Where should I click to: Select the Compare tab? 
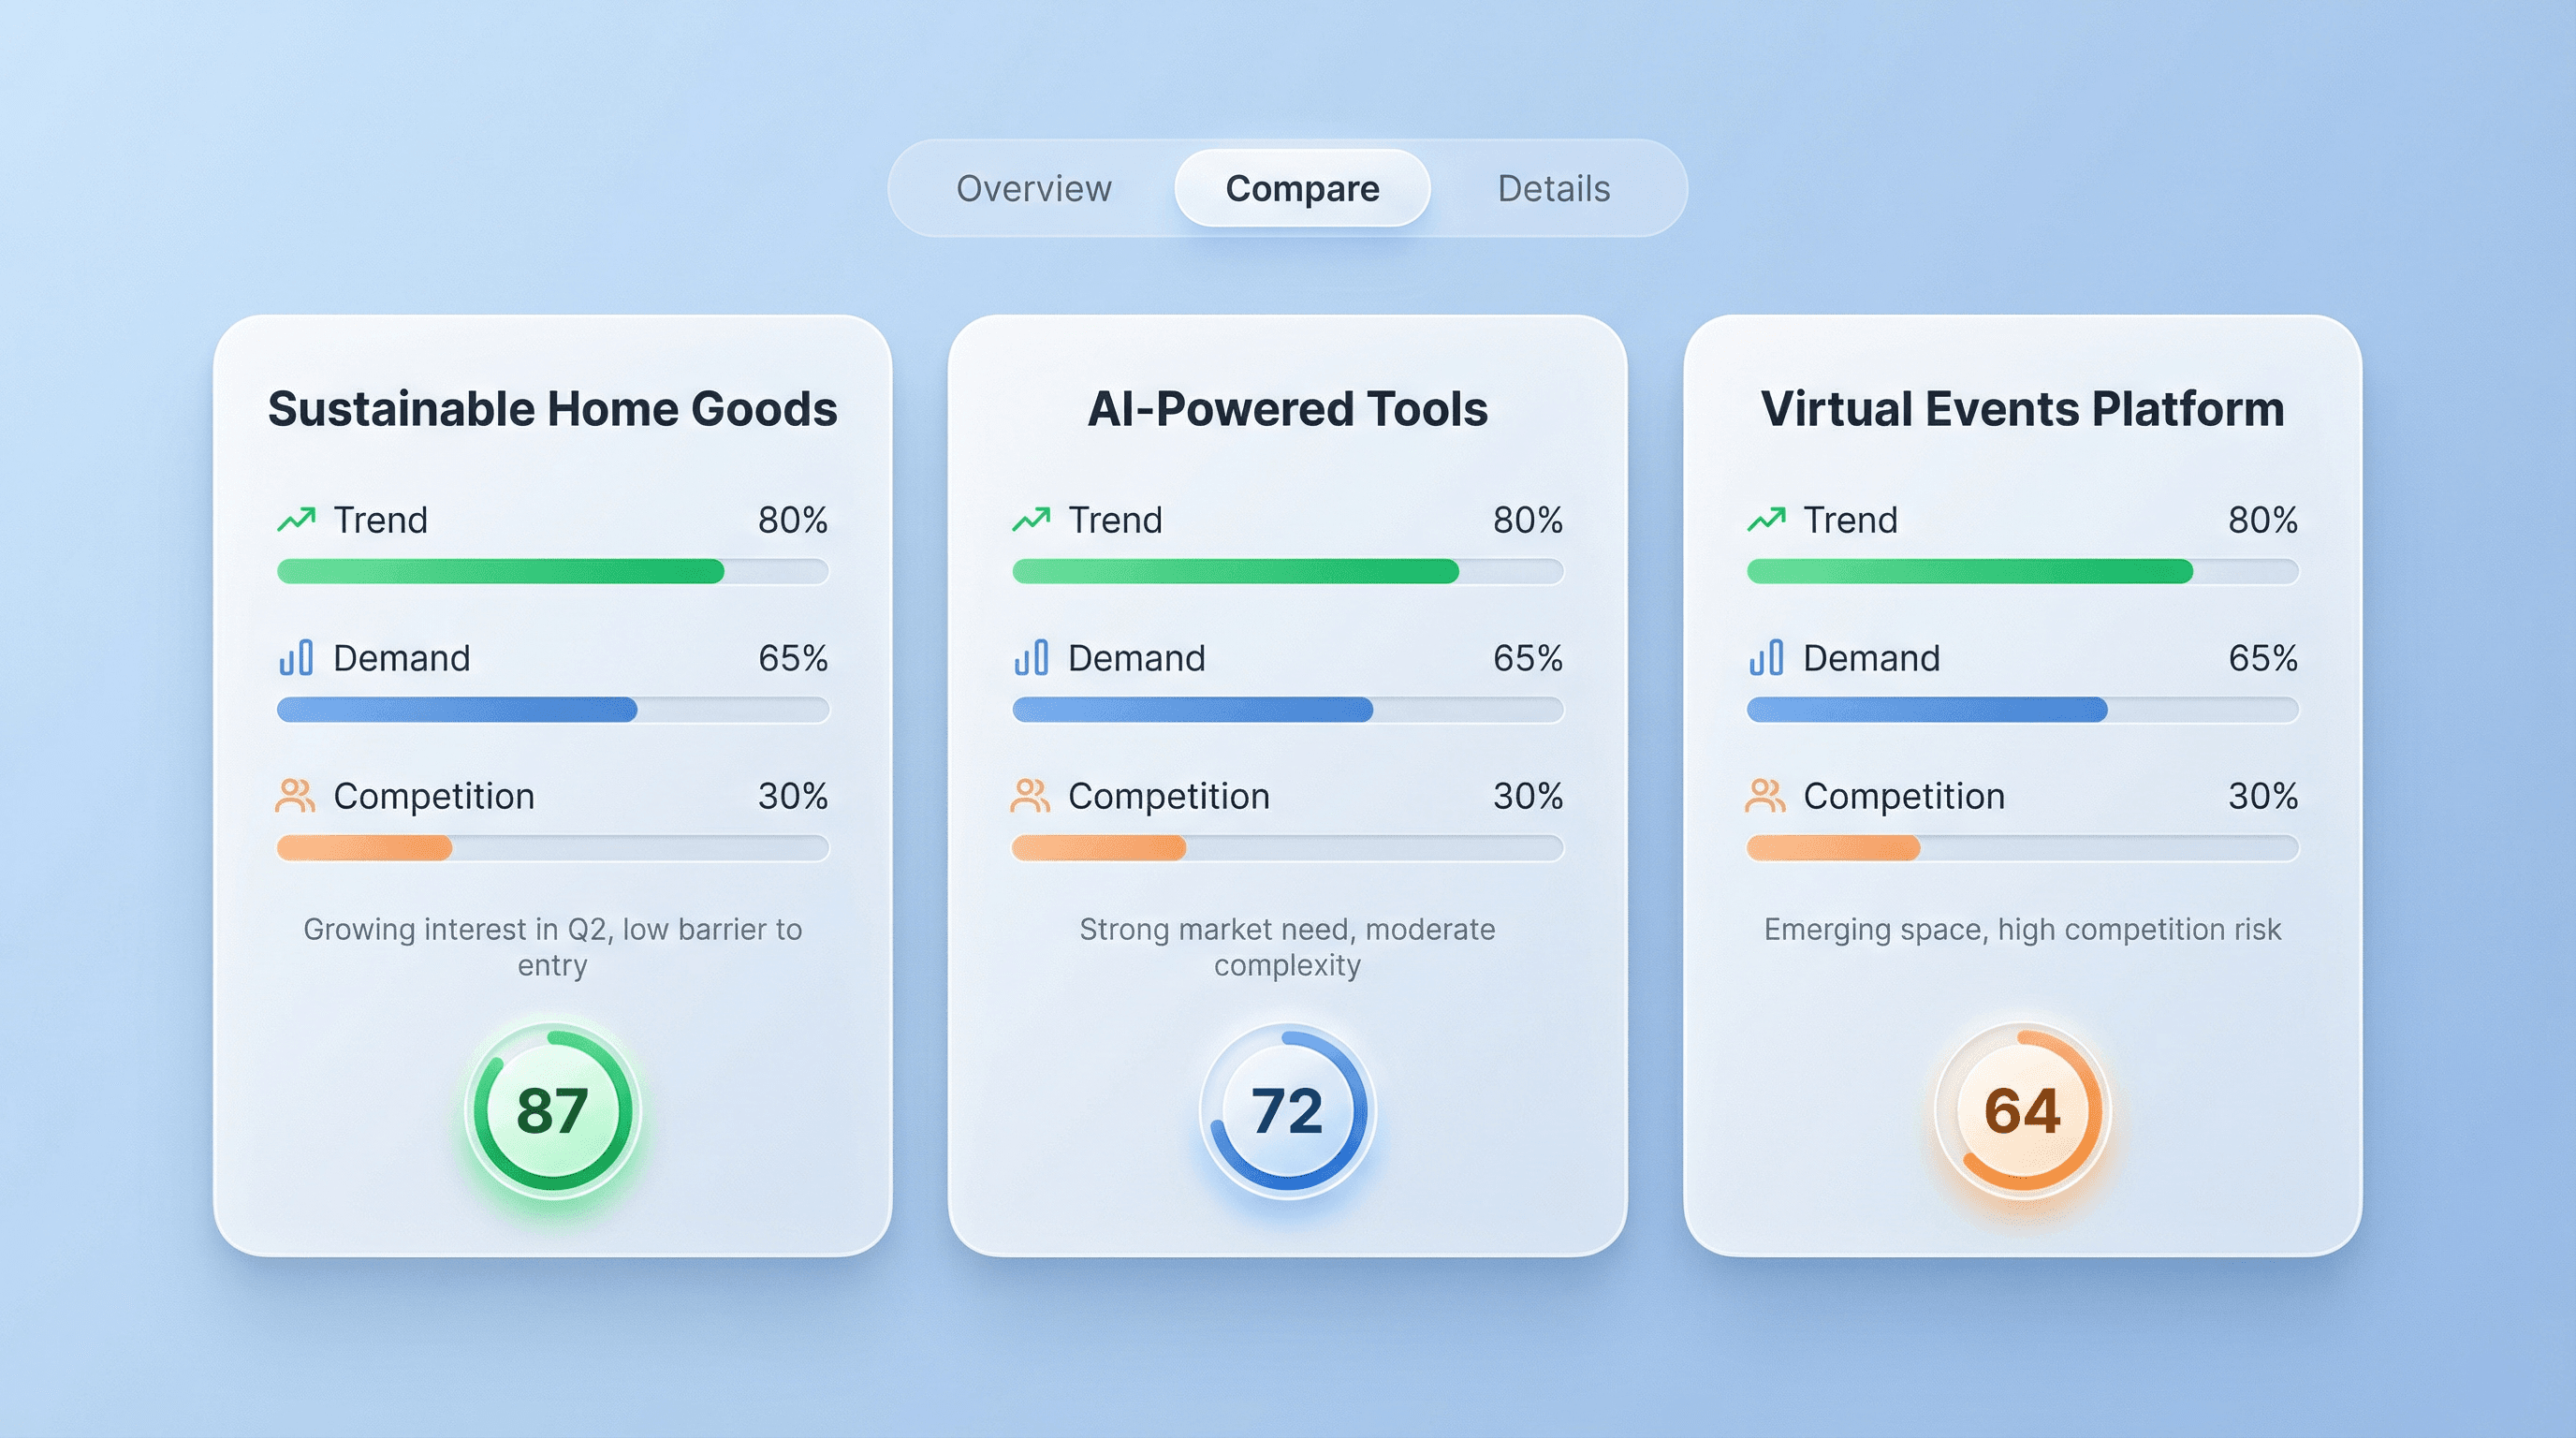[1302, 188]
